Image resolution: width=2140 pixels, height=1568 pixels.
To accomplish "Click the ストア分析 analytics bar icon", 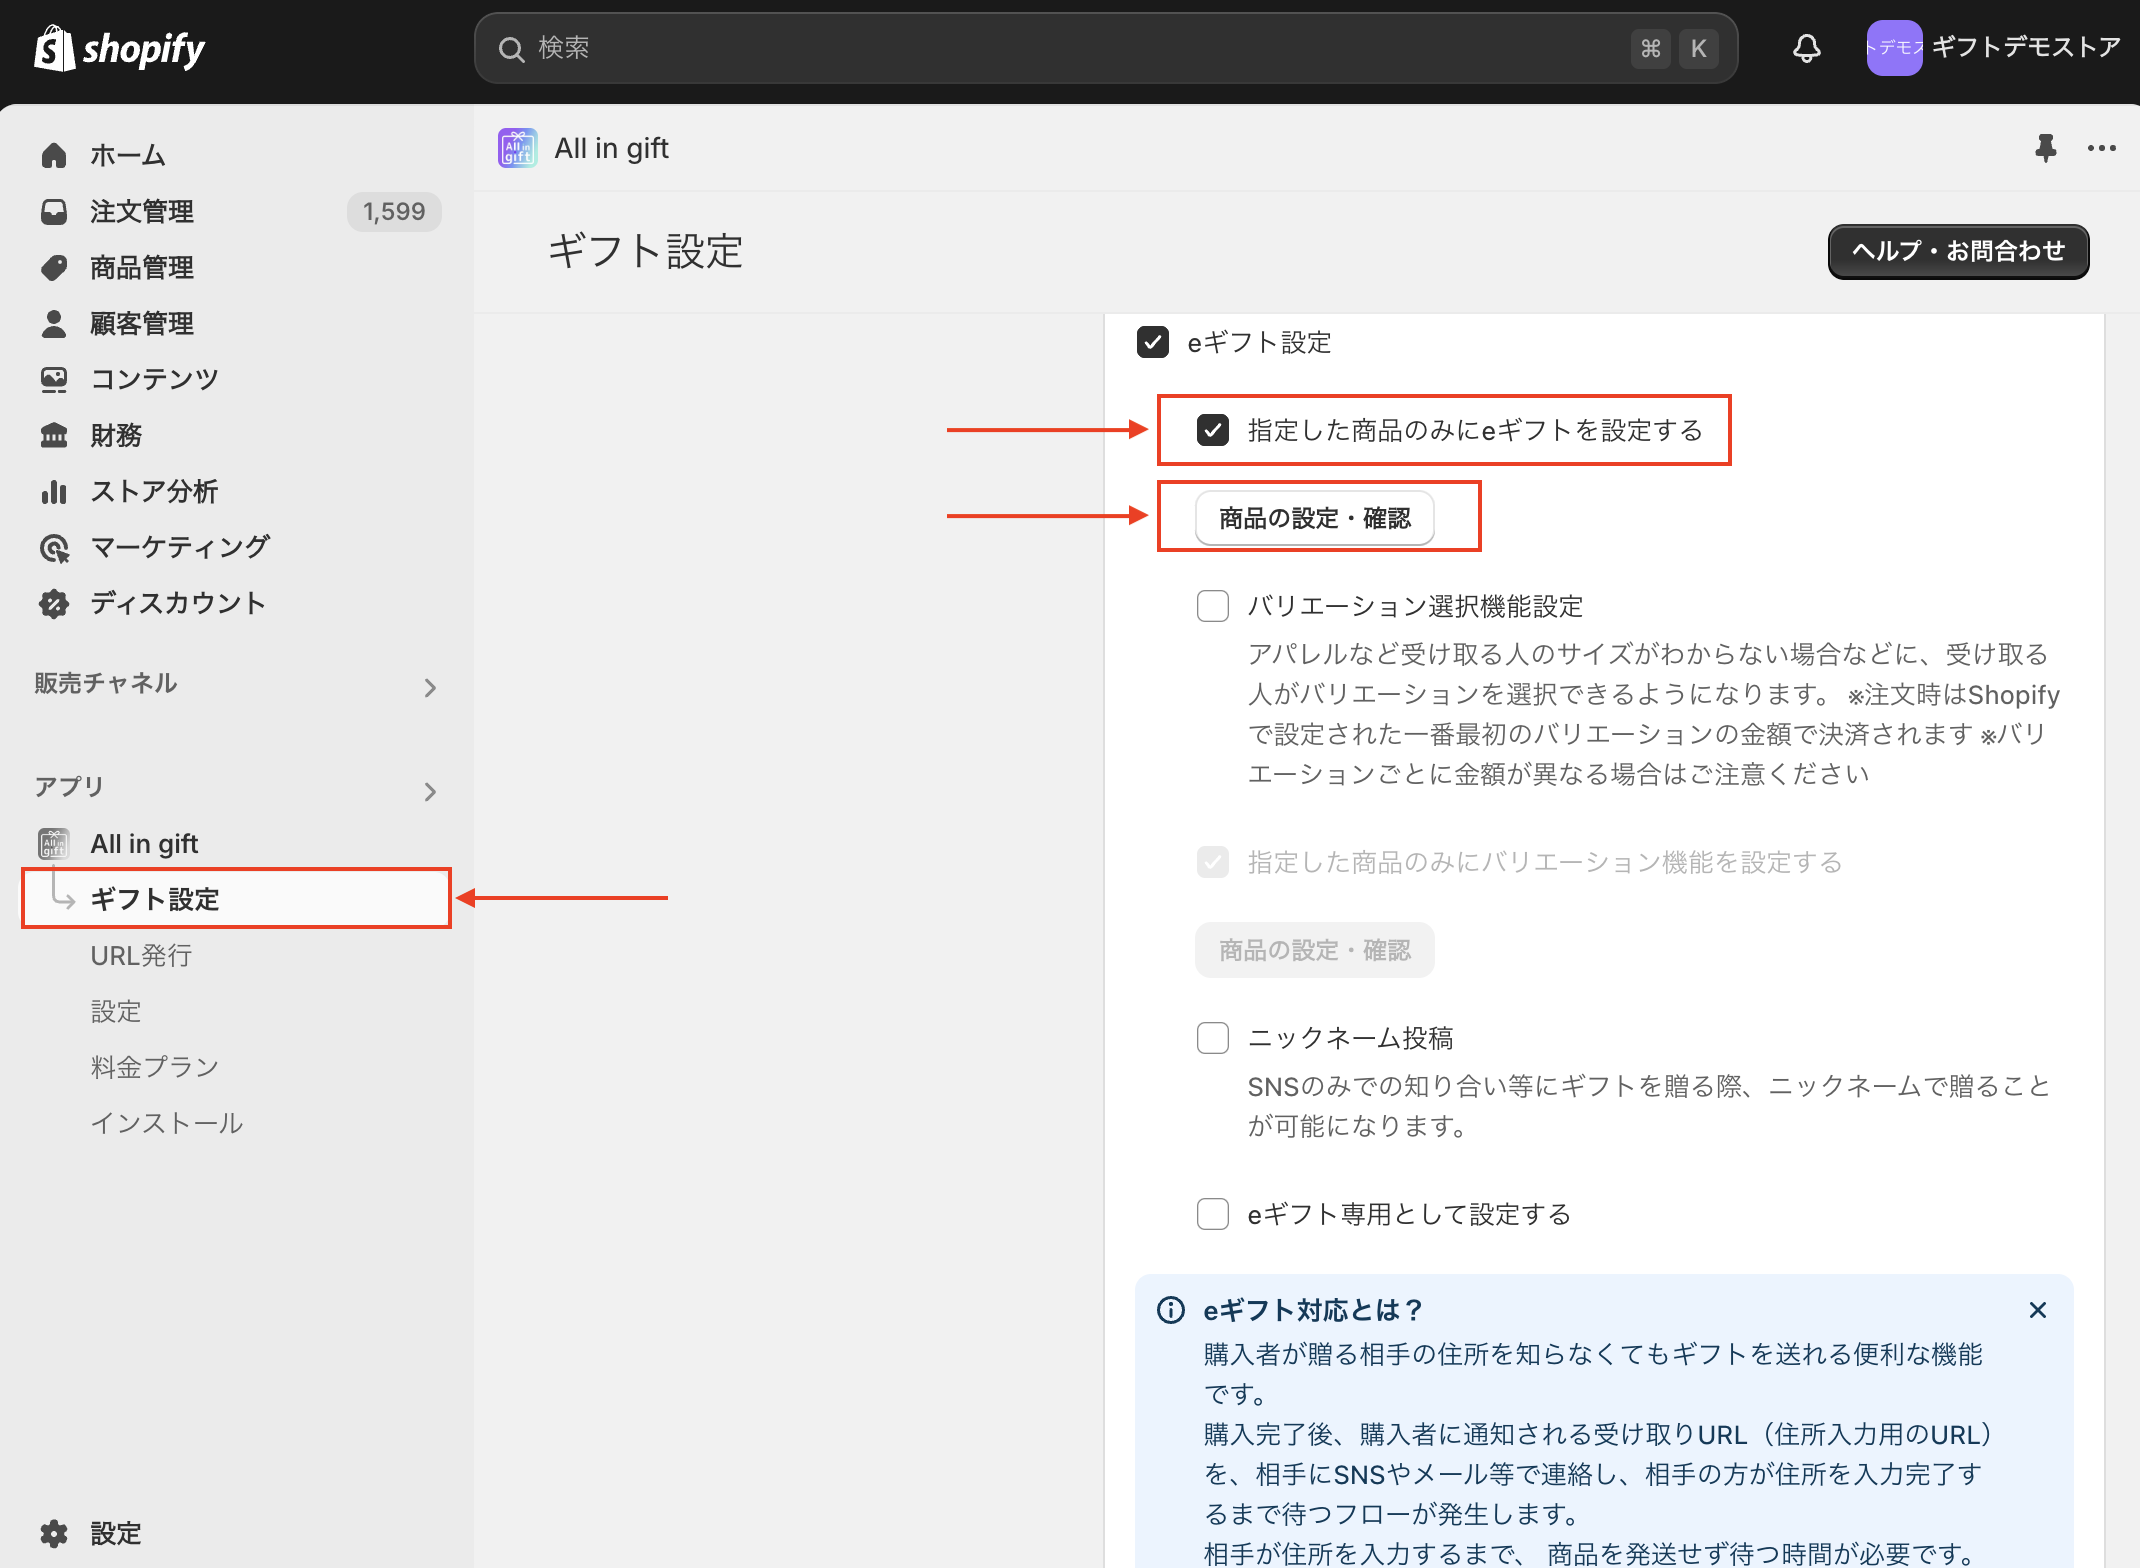I will (x=54, y=491).
